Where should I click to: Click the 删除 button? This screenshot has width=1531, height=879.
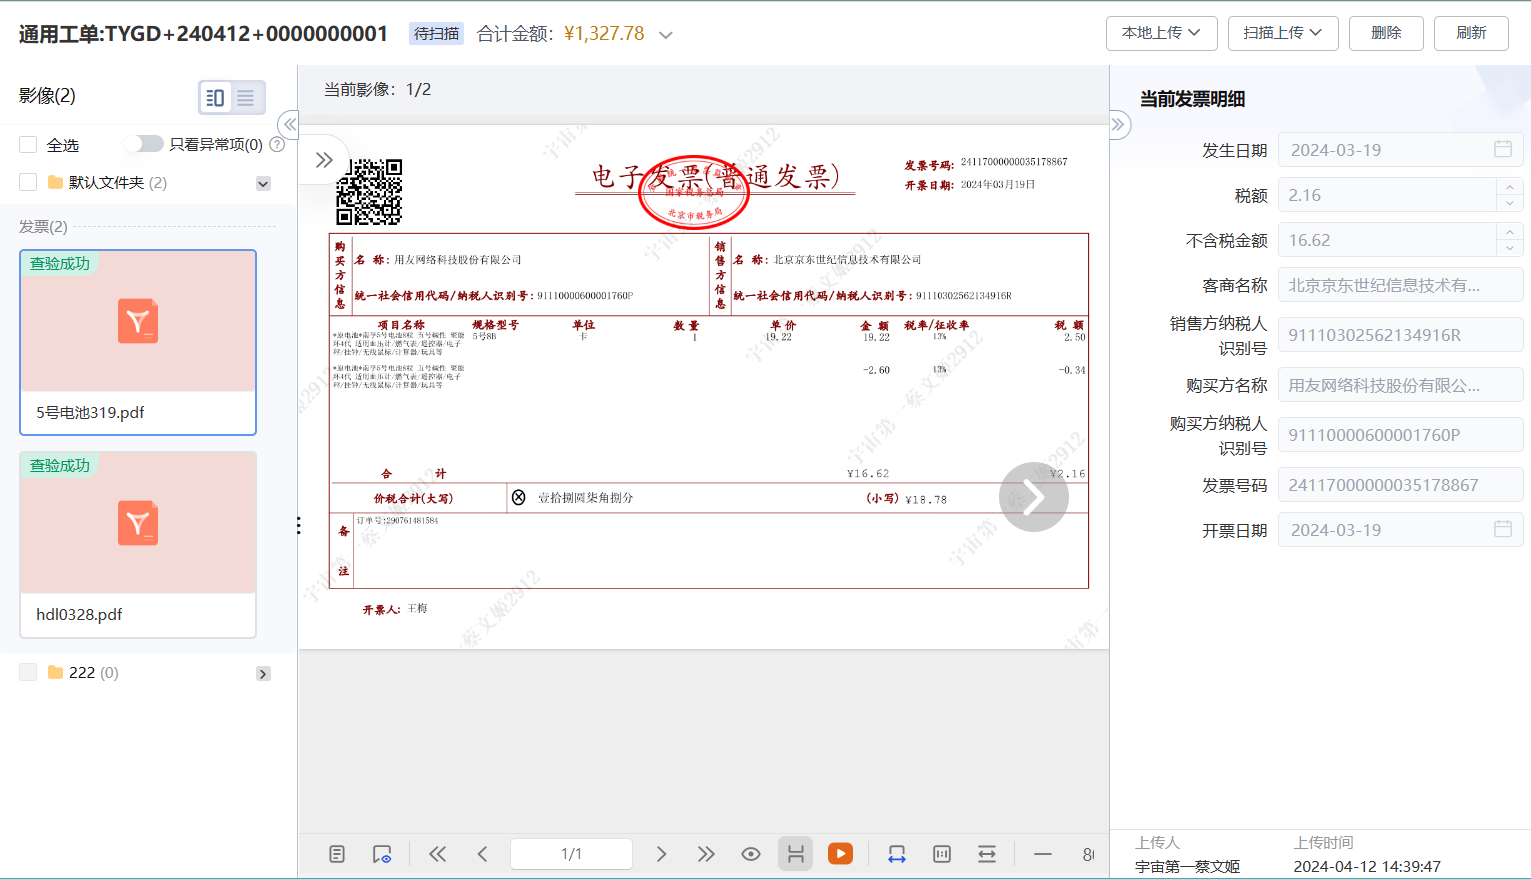point(1385,33)
